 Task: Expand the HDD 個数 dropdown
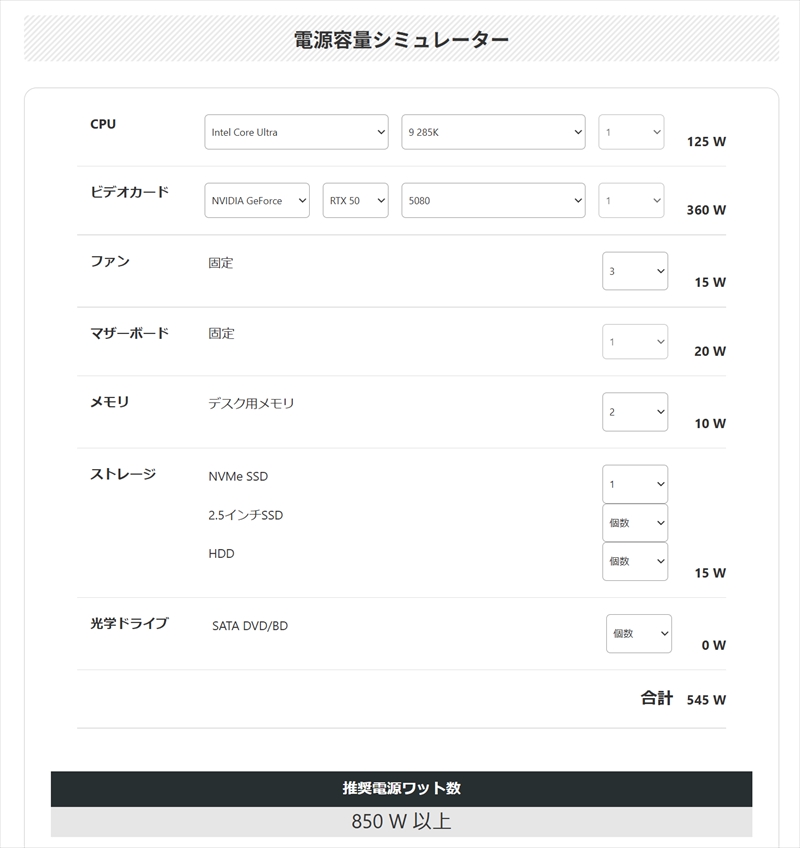tap(635, 561)
